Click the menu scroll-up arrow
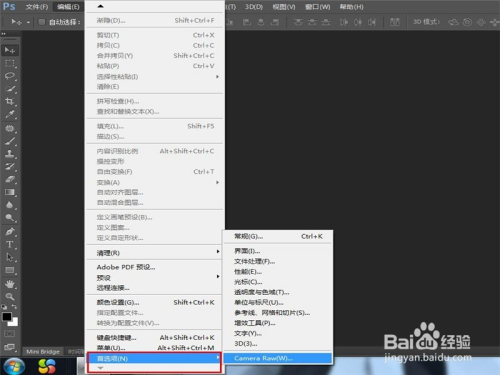Screen dimensions: 500x375 (100, 6)
